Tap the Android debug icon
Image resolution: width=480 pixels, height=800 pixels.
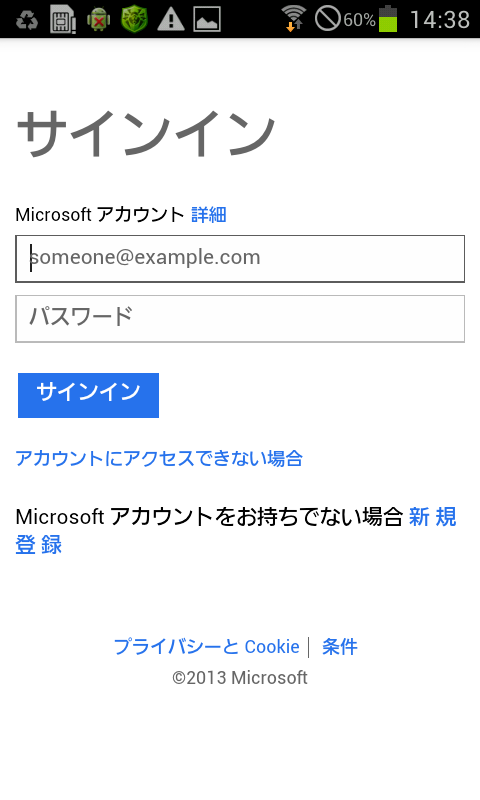pos(99,20)
